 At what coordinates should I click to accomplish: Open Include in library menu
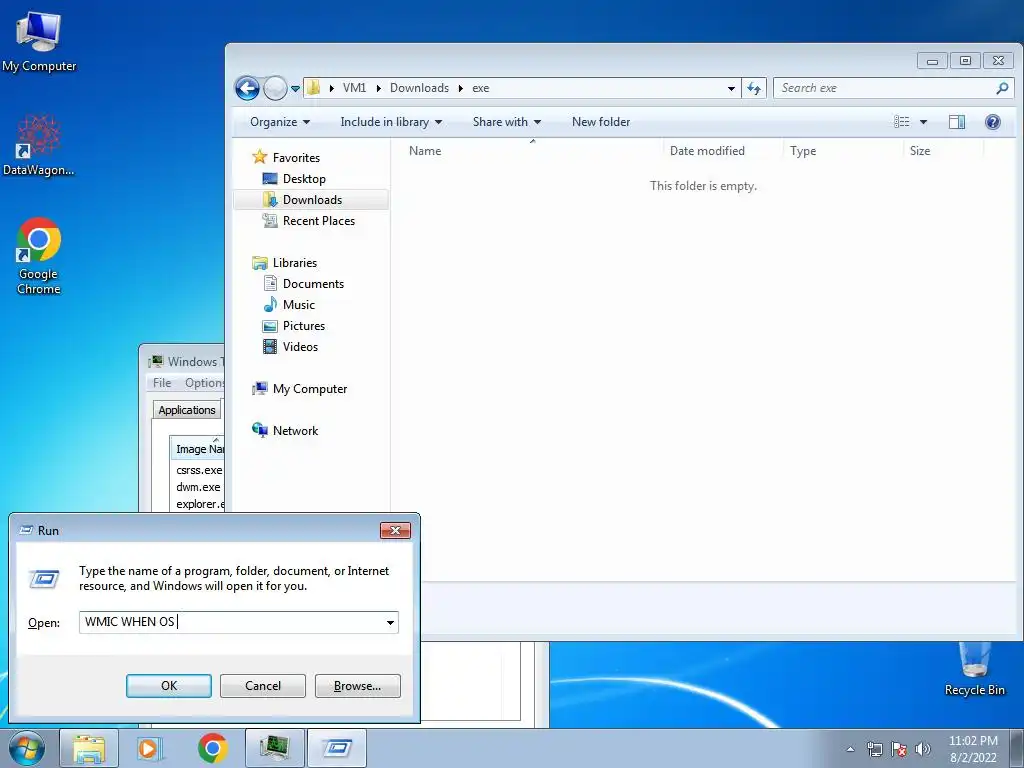(391, 122)
